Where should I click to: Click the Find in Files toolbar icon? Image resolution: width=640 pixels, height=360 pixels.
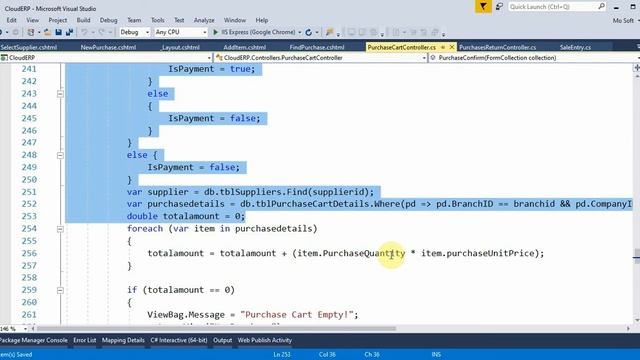pyautogui.click(x=329, y=32)
